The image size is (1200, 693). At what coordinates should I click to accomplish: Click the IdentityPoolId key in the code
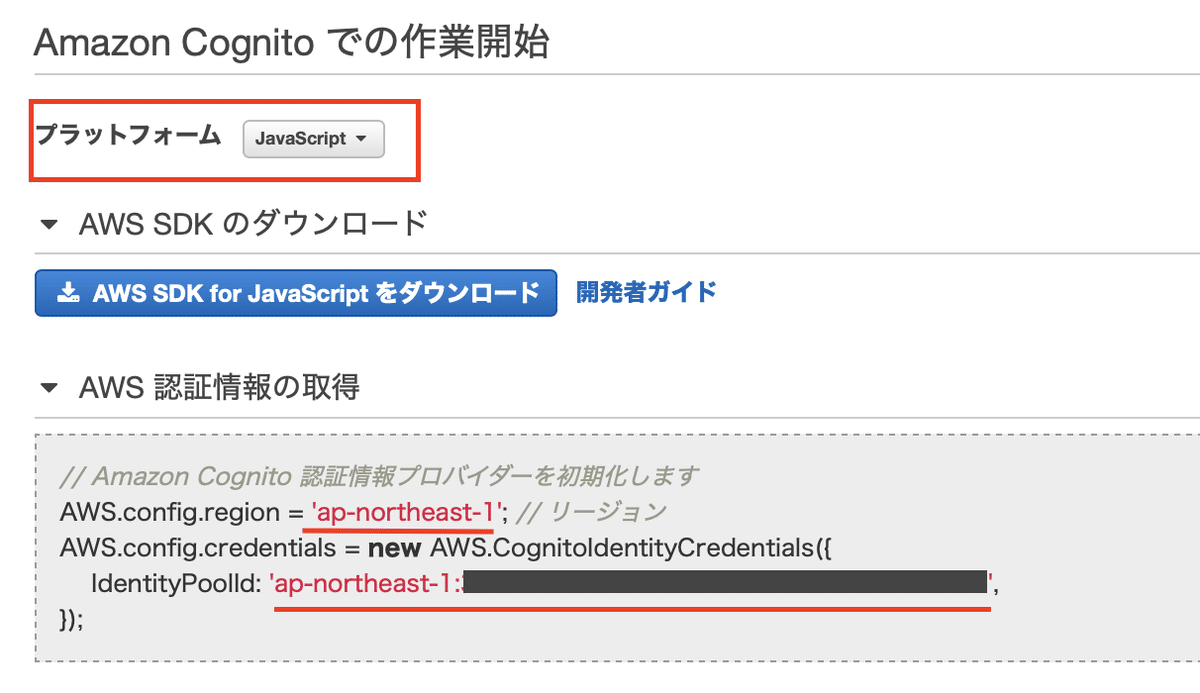177,583
